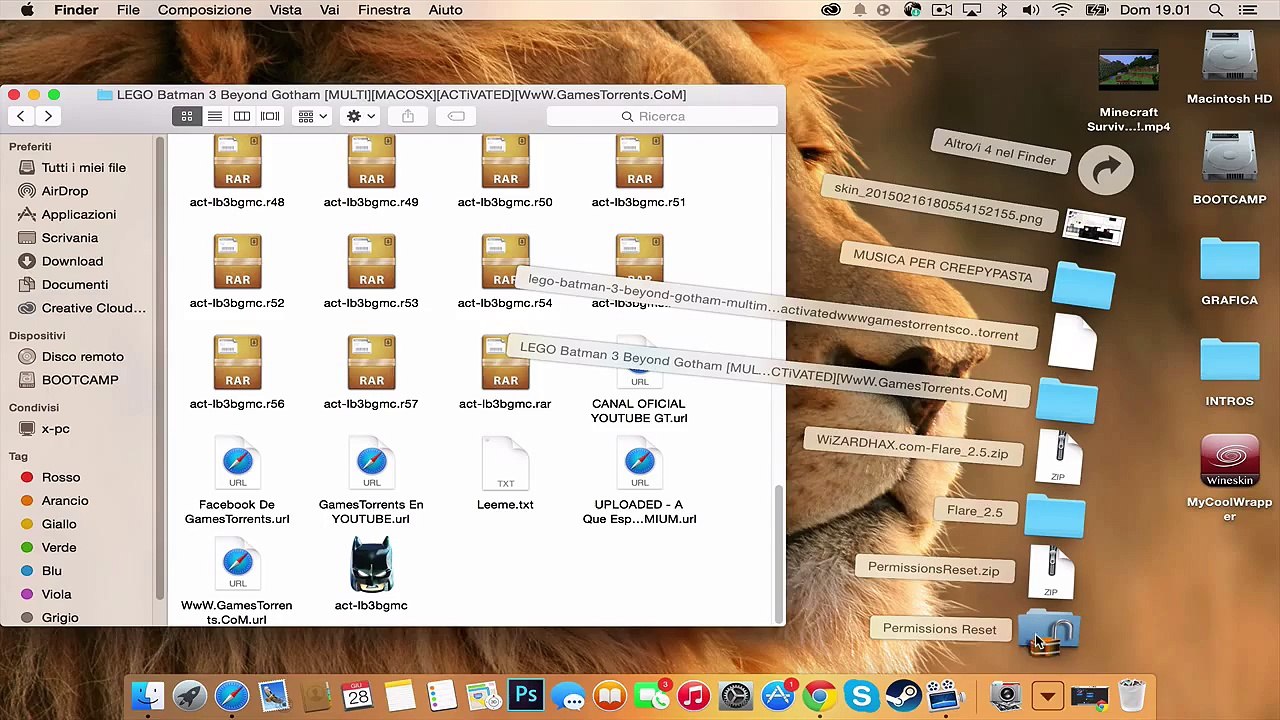Open Photoshop from the Dock

[526, 695]
